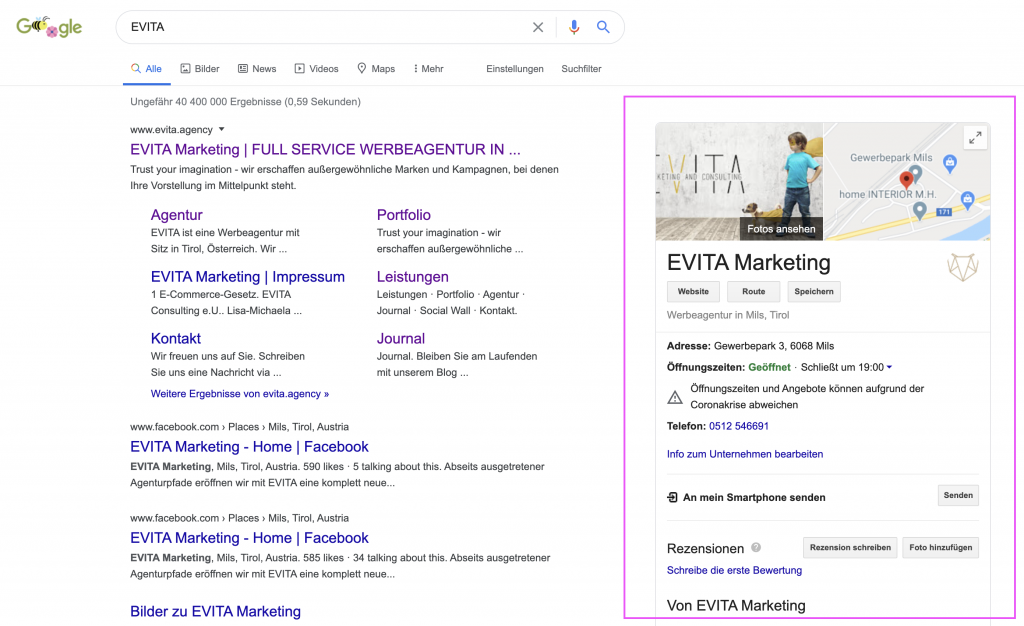This screenshot has height=626, width=1024.
Task: Open the EVITA fox logo in the knowledge panel
Action: (963, 267)
